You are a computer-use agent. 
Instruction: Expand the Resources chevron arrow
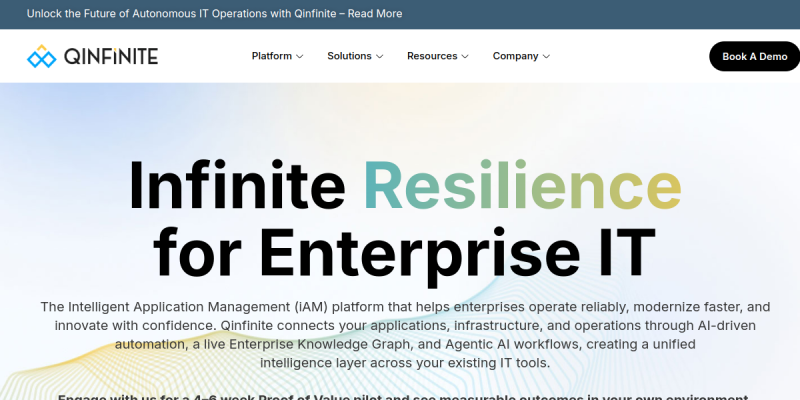(465, 57)
